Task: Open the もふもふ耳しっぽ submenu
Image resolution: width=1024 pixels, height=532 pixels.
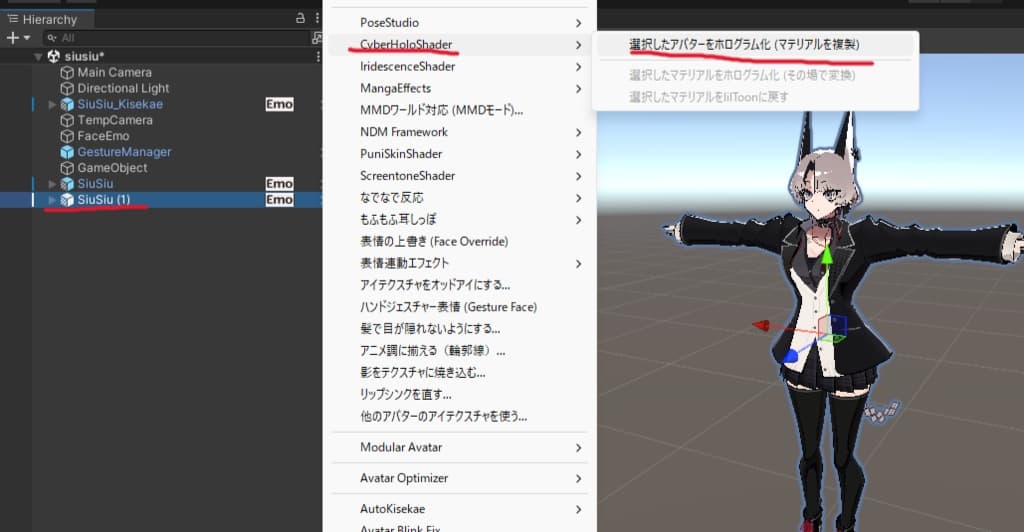Action: [x=460, y=219]
